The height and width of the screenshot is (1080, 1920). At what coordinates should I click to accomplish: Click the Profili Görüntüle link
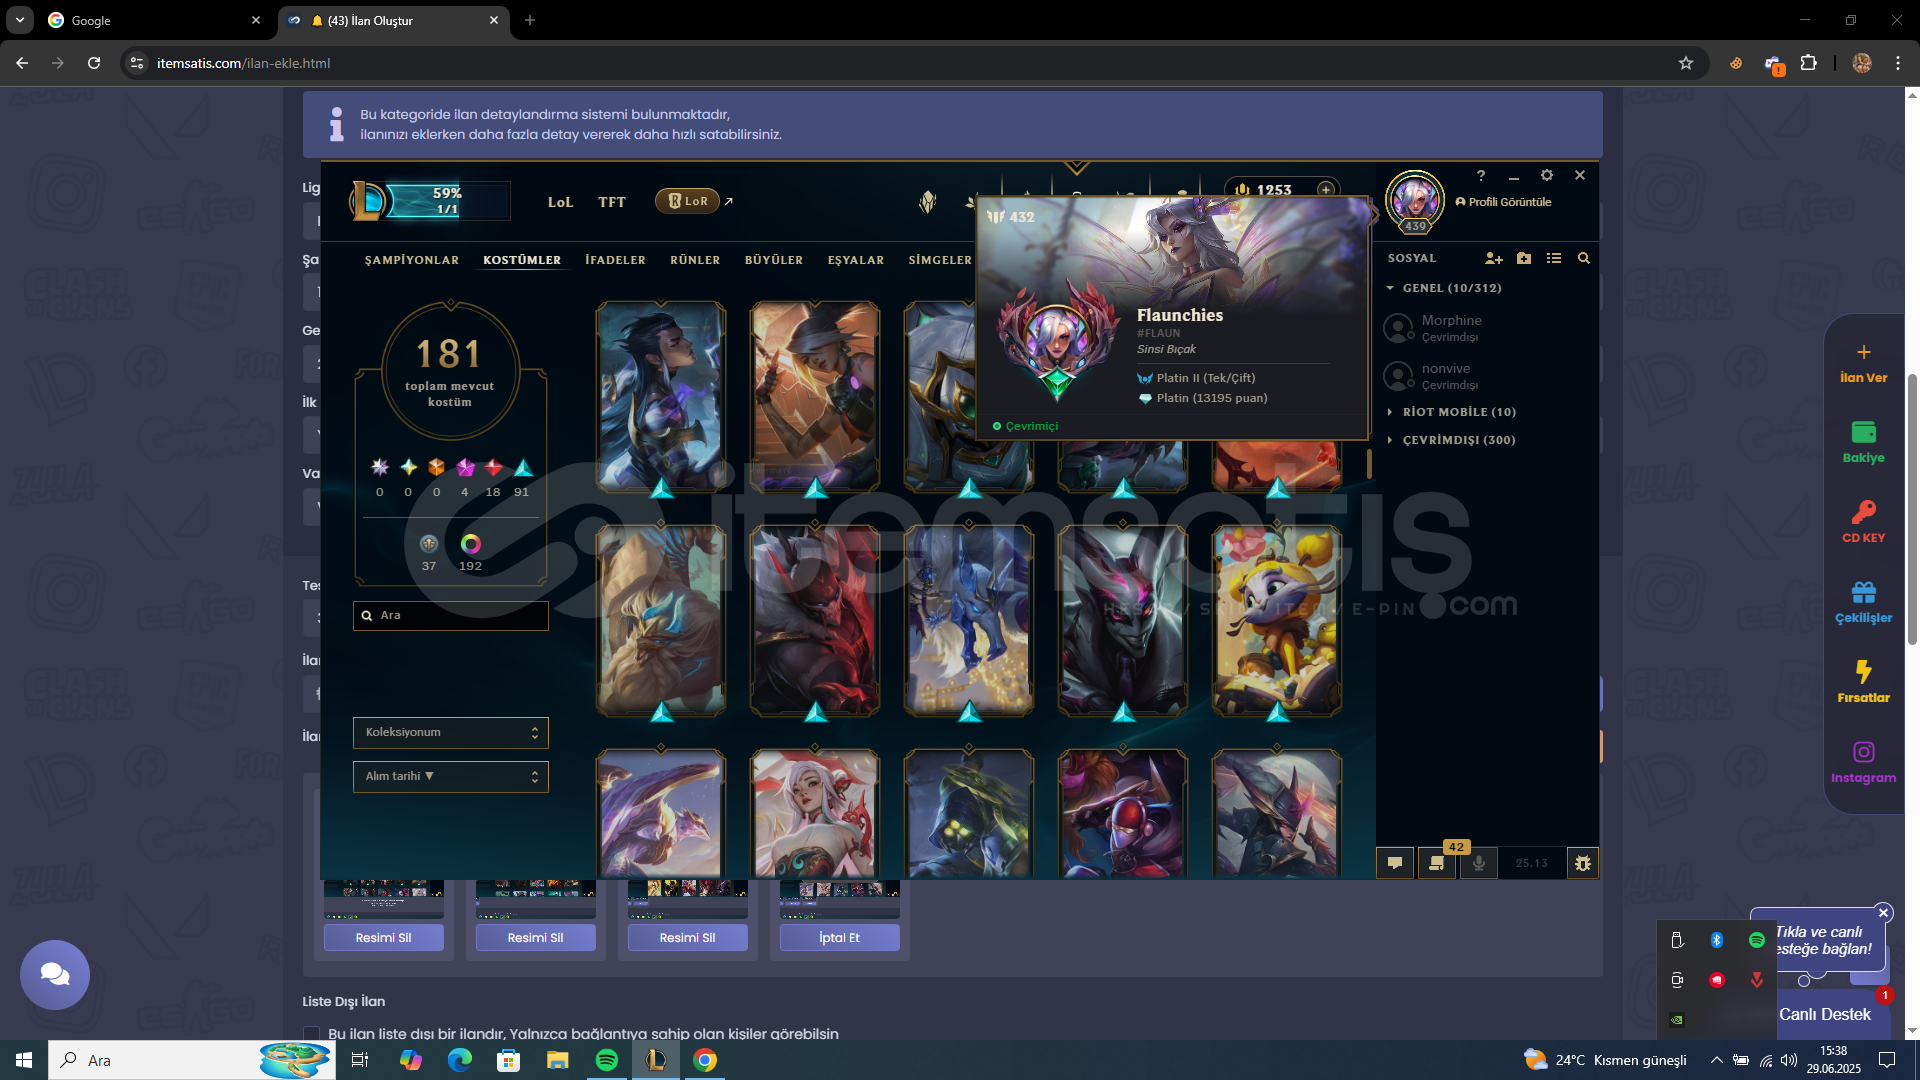[x=1503, y=202]
